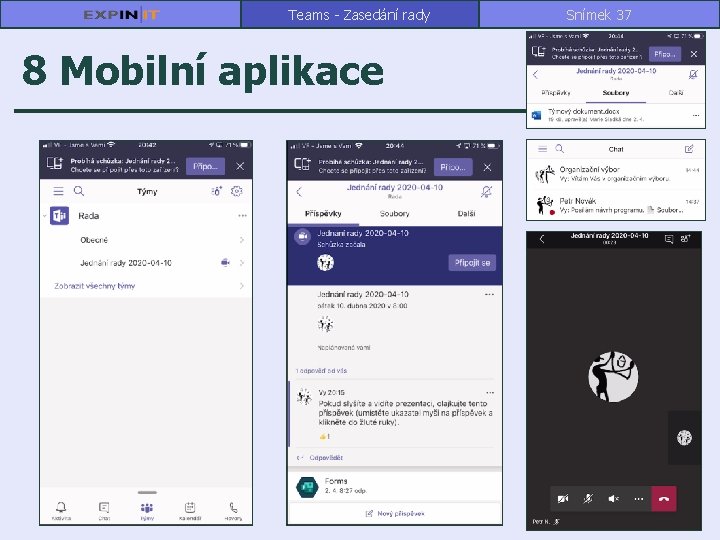
Task: Select Příspěvky tab in top right screenshot
Action: [x=556, y=93]
